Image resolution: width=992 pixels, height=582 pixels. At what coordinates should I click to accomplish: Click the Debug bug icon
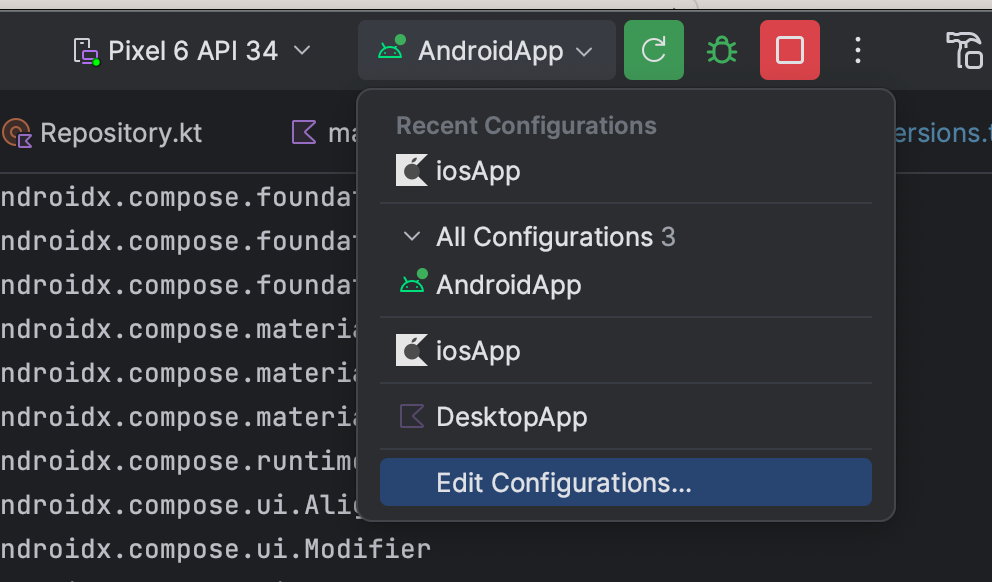point(721,50)
